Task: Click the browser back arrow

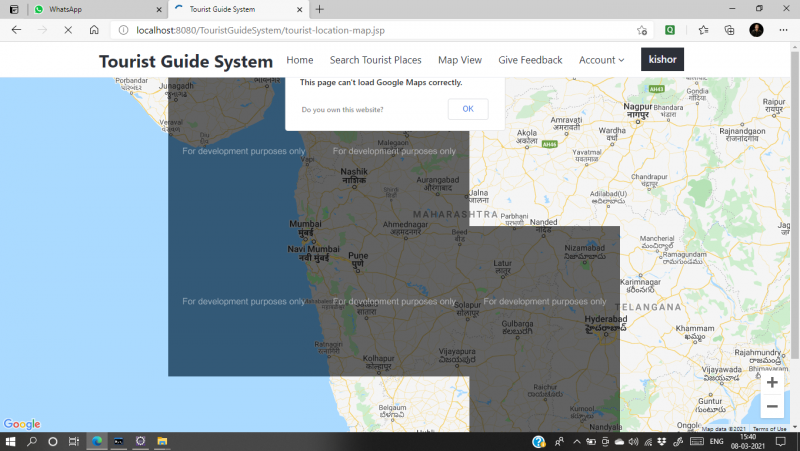Action: point(16,30)
